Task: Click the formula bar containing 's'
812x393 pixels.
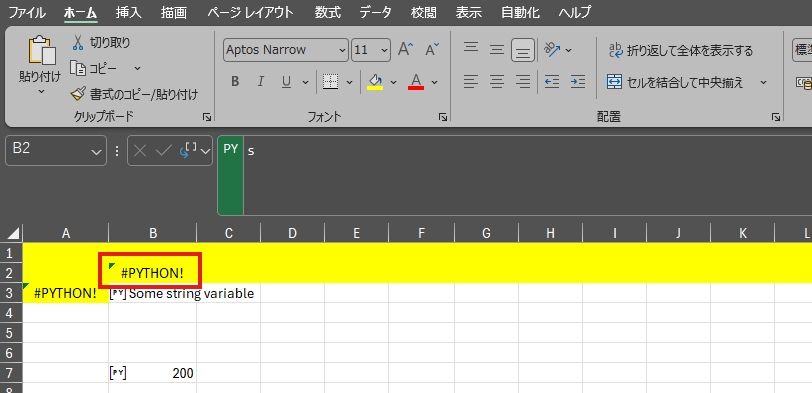Action: (527, 176)
